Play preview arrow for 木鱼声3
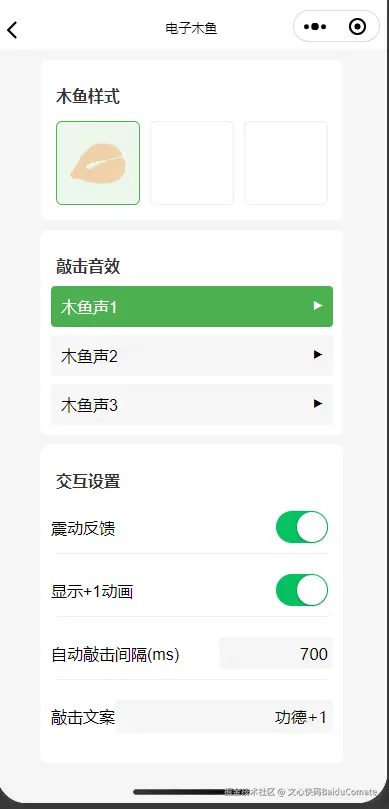Screen dimensions: 389x809 click(318, 403)
